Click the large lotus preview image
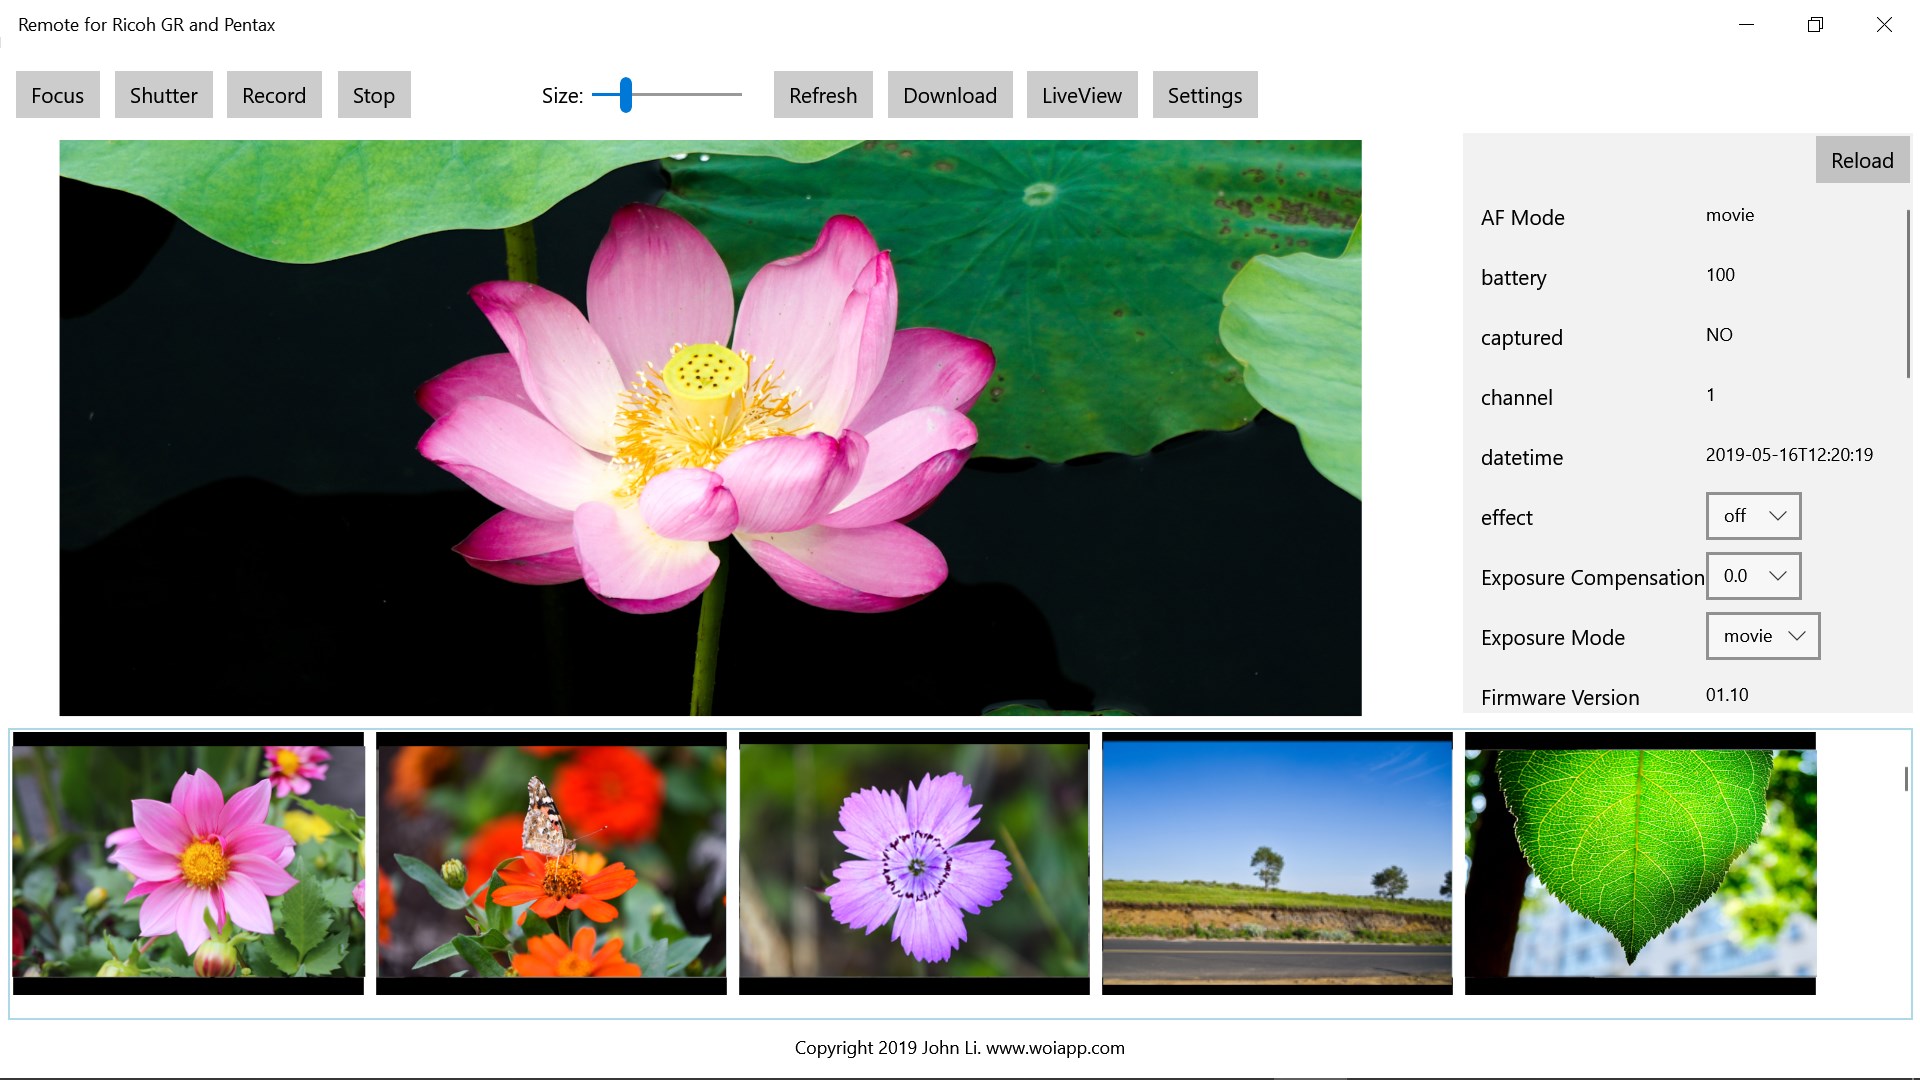The height and width of the screenshot is (1080, 1920). tap(710, 428)
